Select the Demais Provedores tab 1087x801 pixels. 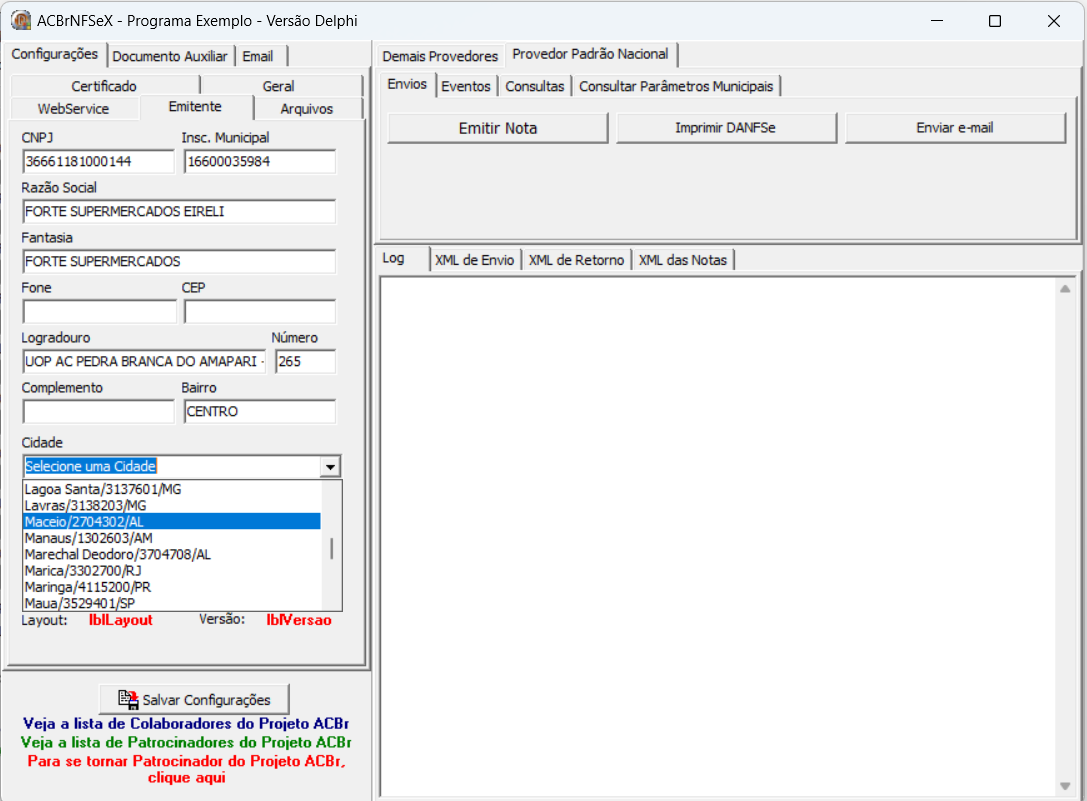pos(440,55)
